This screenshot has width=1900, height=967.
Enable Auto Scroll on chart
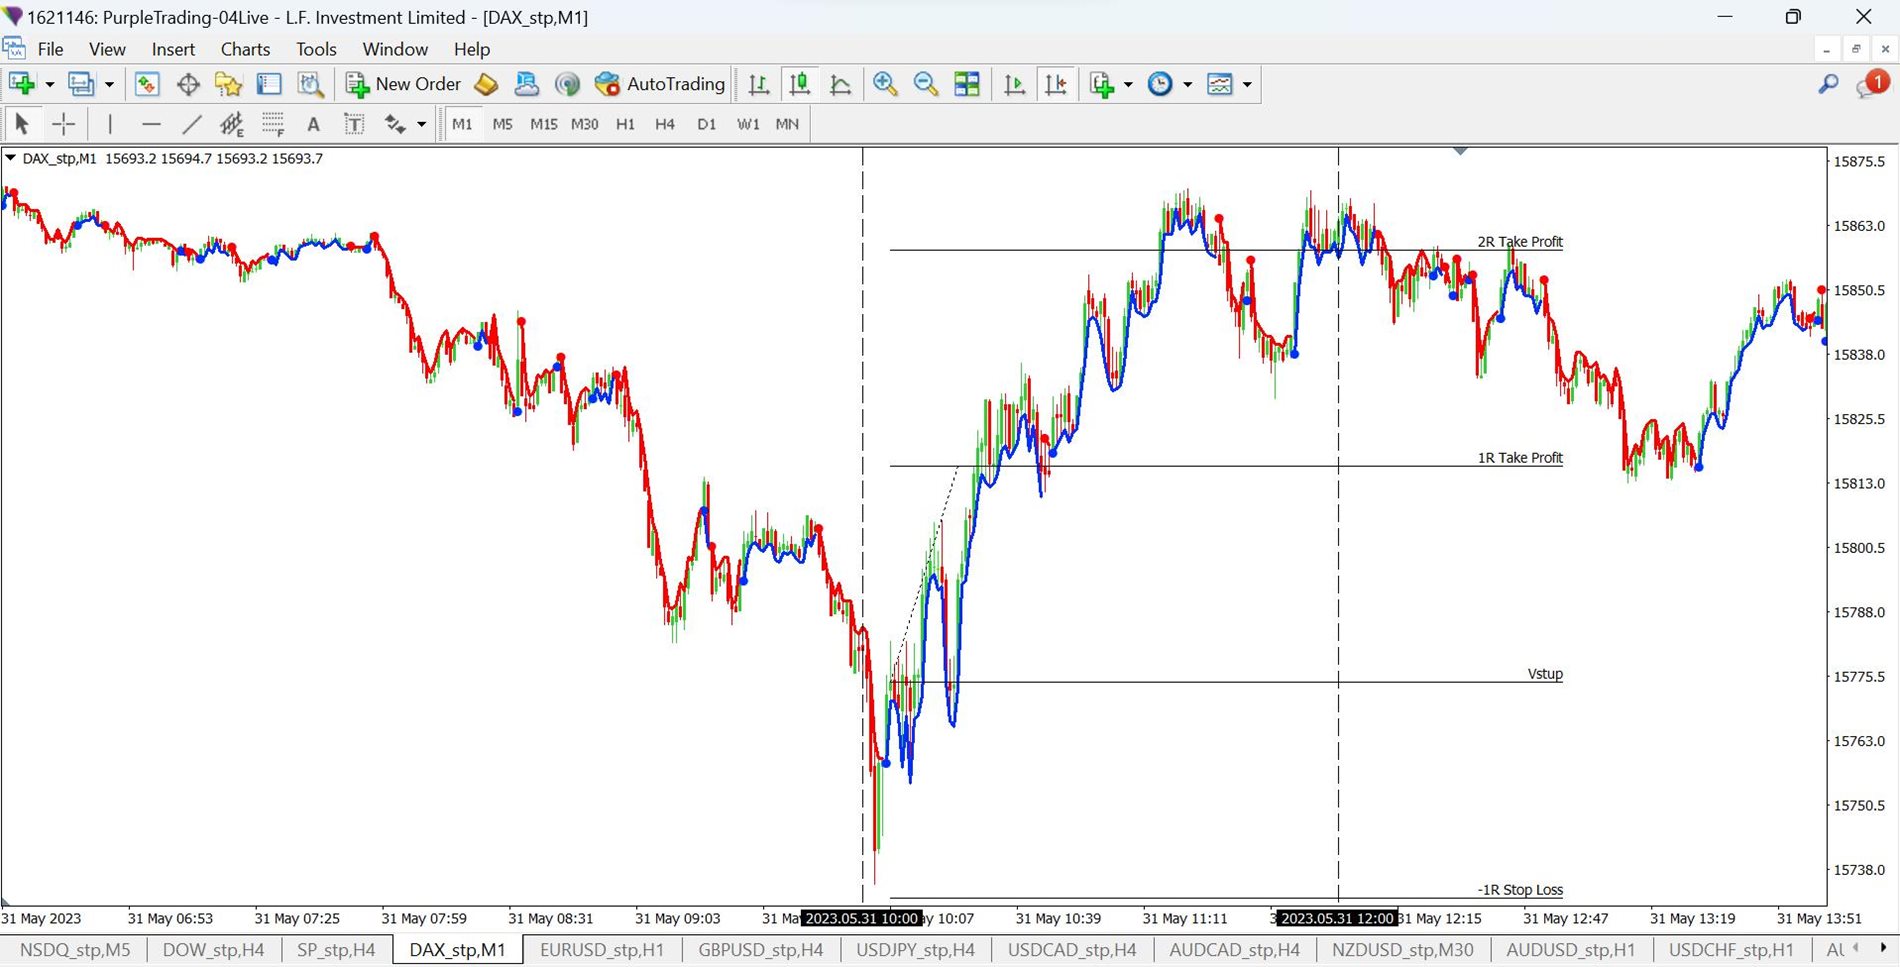coord(1015,85)
